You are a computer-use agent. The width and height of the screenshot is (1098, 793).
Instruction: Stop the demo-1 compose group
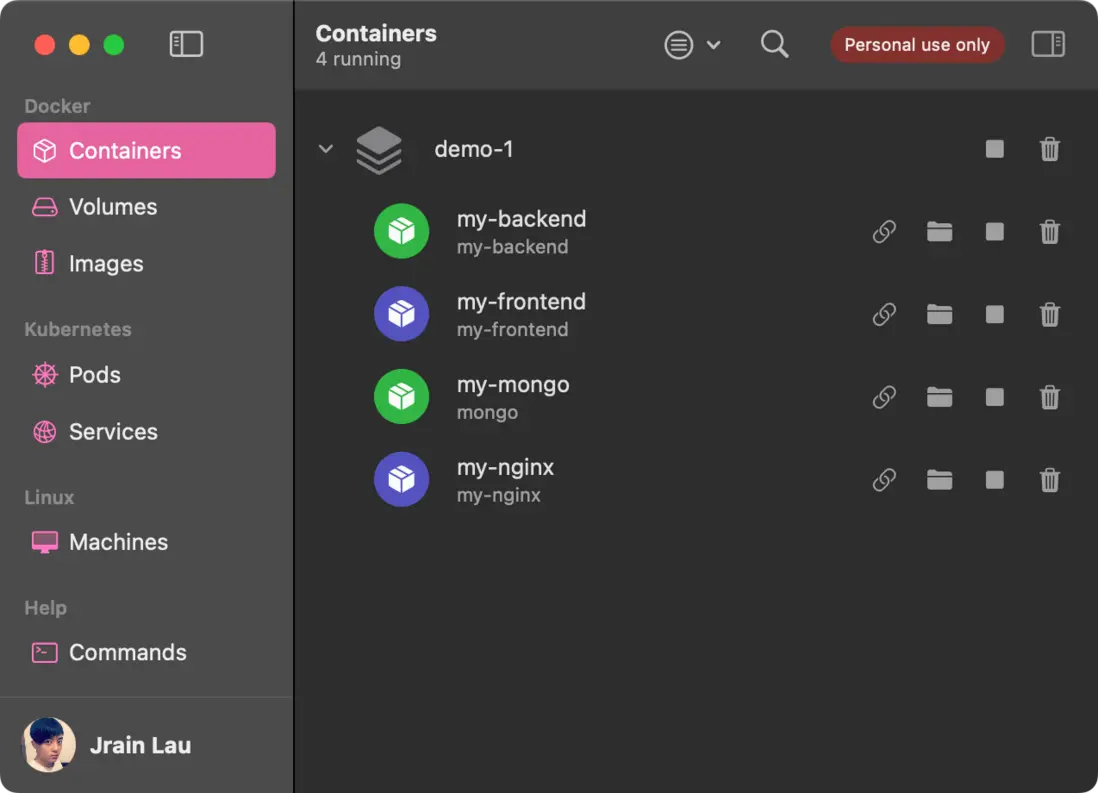(x=994, y=149)
